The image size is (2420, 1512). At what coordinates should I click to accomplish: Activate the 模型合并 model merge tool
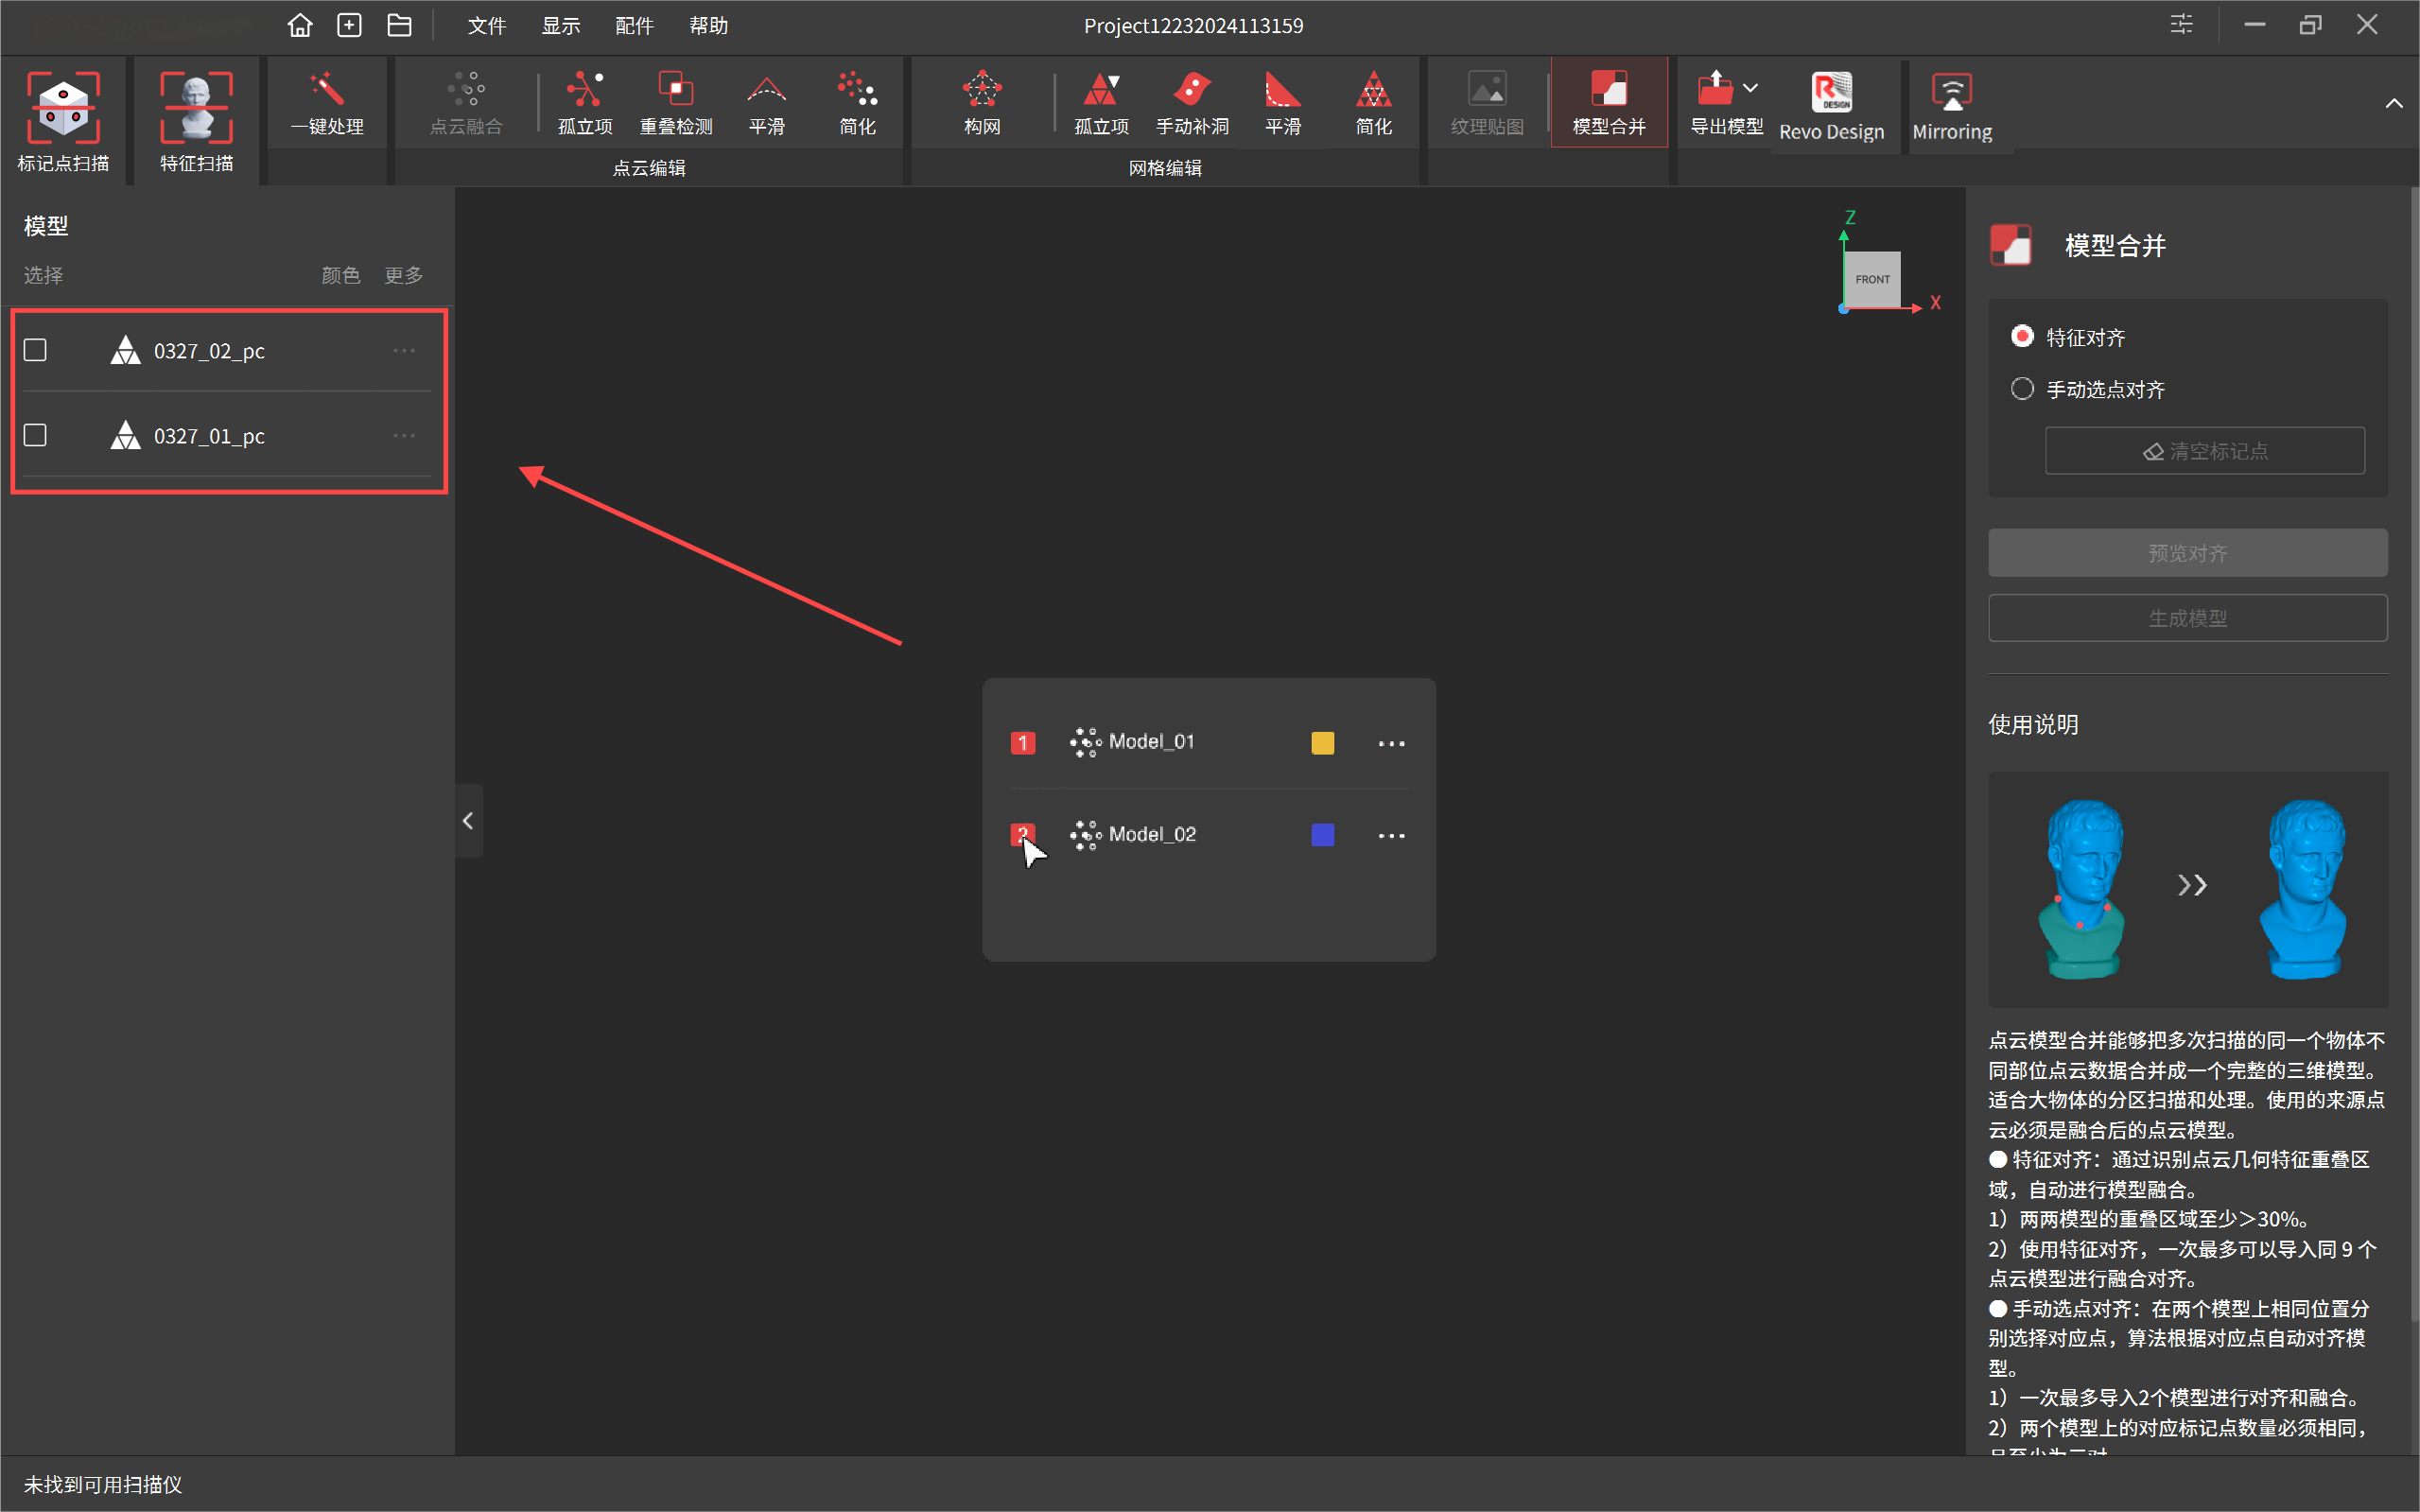(1608, 102)
